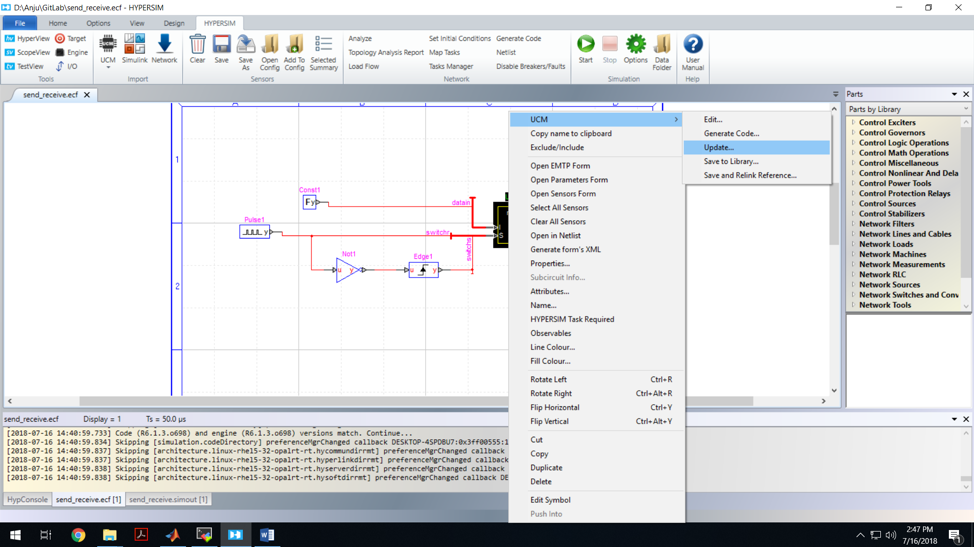The image size is (974, 547).
Task: Open the document tab list dropdown
Action: coord(835,94)
